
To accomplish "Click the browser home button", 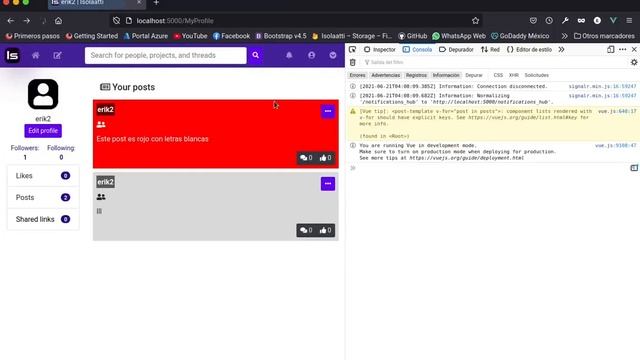I will pyautogui.click(x=58, y=20).
